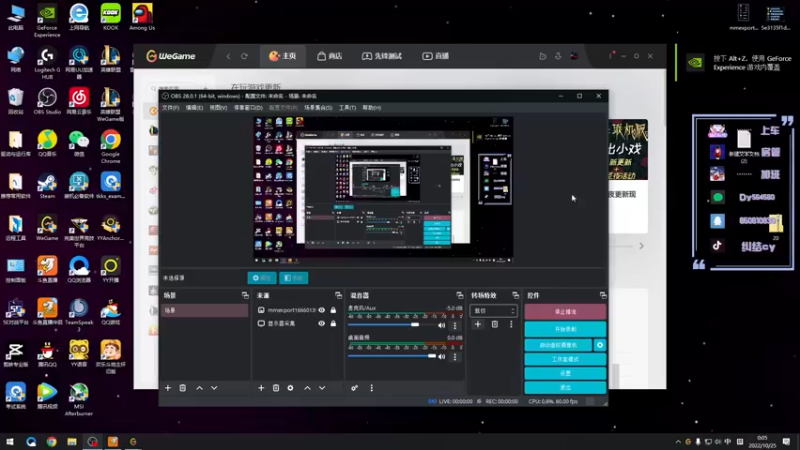This screenshot has height=450, width=800.
Task: Select the scene entry in the Scenes list
Action: (205, 310)
